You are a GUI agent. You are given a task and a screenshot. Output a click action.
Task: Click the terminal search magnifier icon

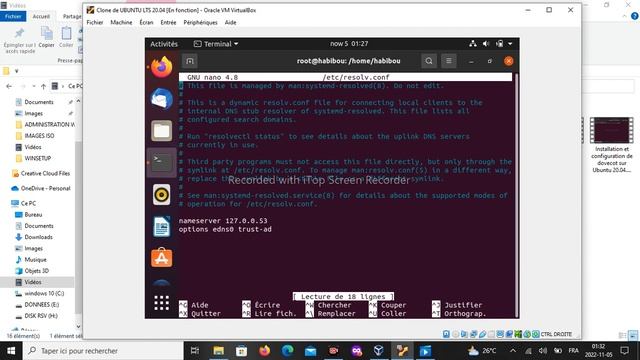429,61
